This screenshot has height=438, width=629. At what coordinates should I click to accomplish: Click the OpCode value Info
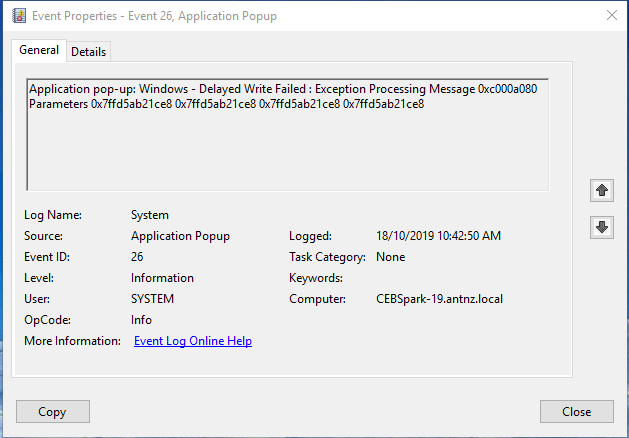coord(142,320)
